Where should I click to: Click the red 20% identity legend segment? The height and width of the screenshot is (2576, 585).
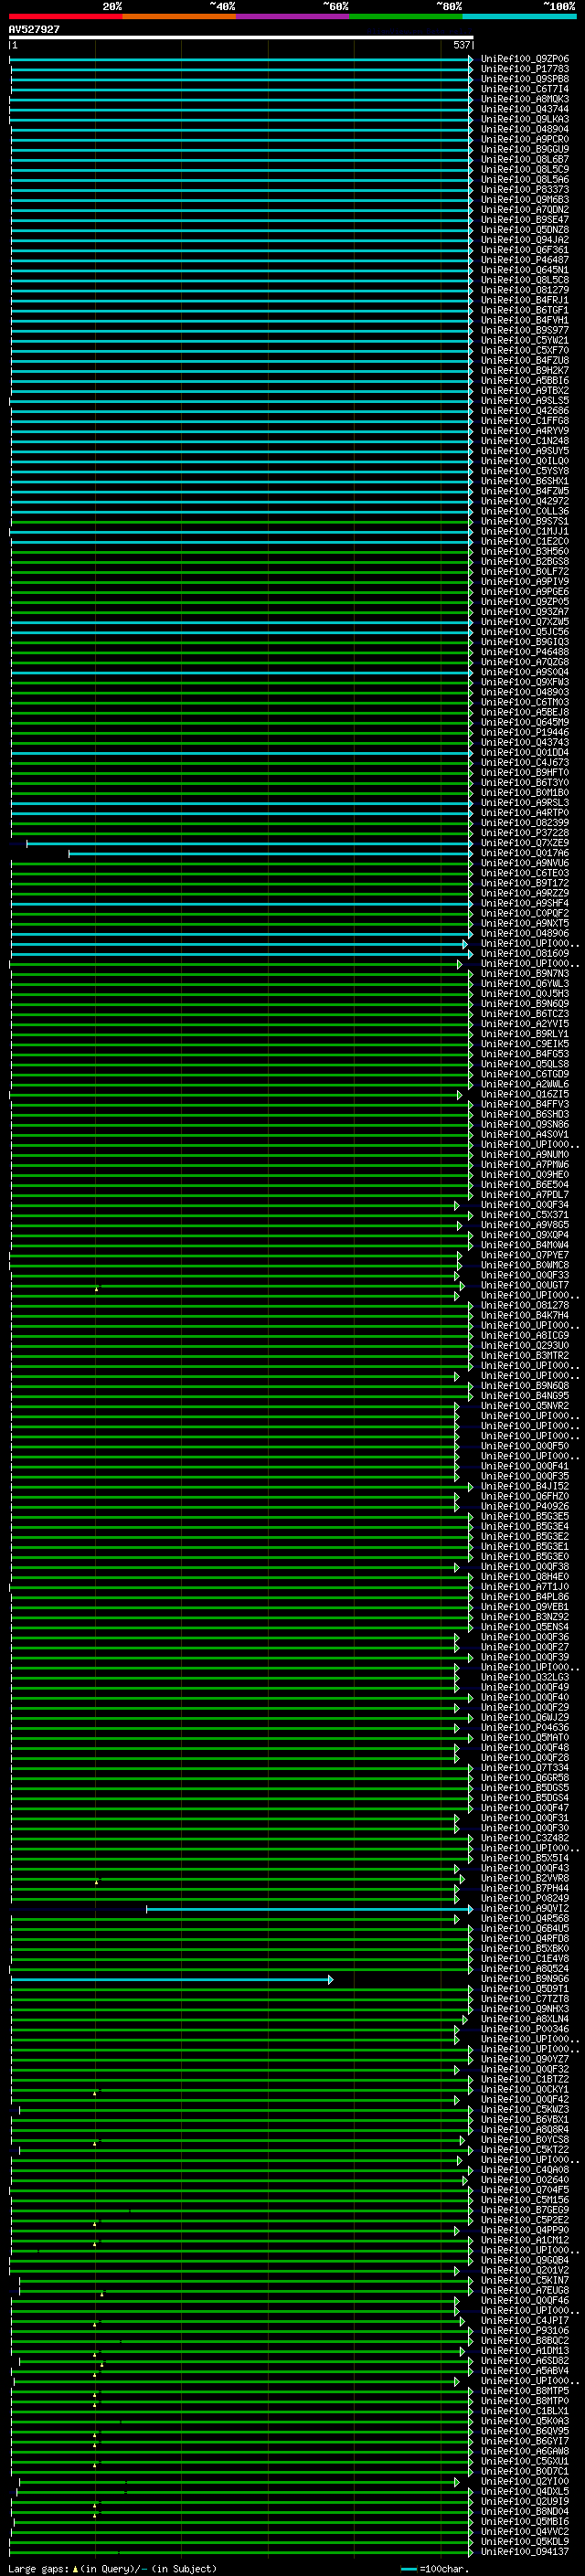[65, 17]
